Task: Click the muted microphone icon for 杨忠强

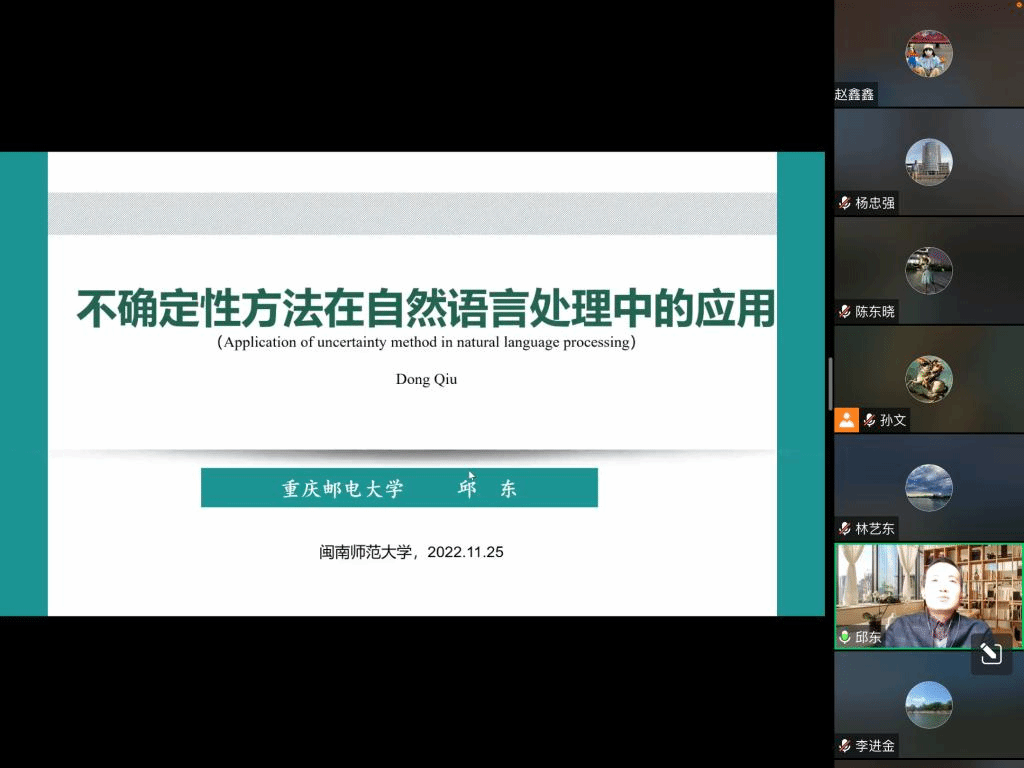Action: tap(845, 203)
